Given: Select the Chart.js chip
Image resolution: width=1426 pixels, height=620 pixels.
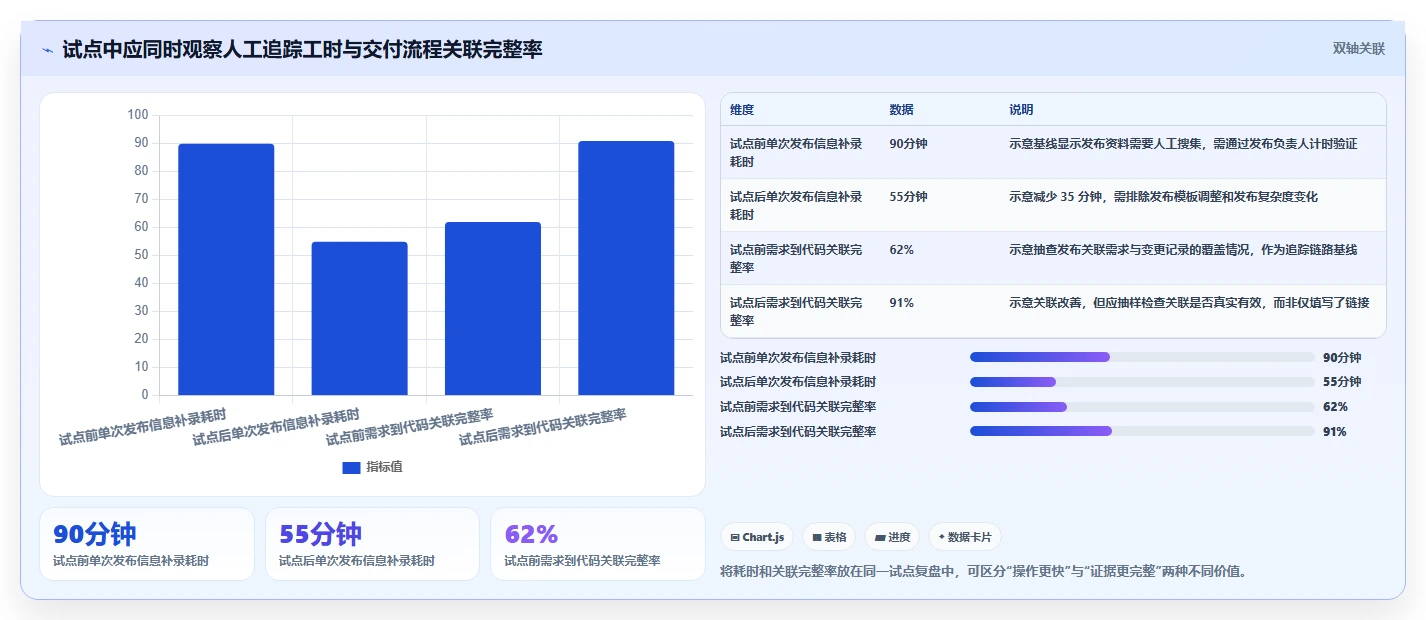Looking at the screenshot, I should [756, 537].
